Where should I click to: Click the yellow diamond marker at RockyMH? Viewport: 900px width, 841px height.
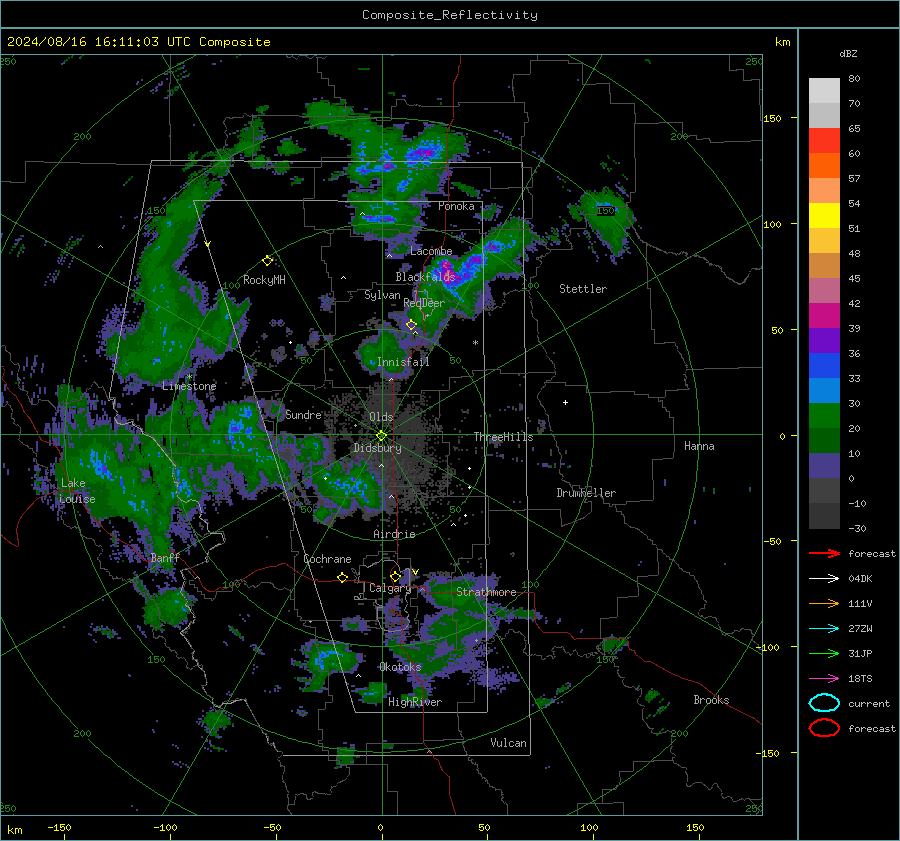click(x=267, y=261)
